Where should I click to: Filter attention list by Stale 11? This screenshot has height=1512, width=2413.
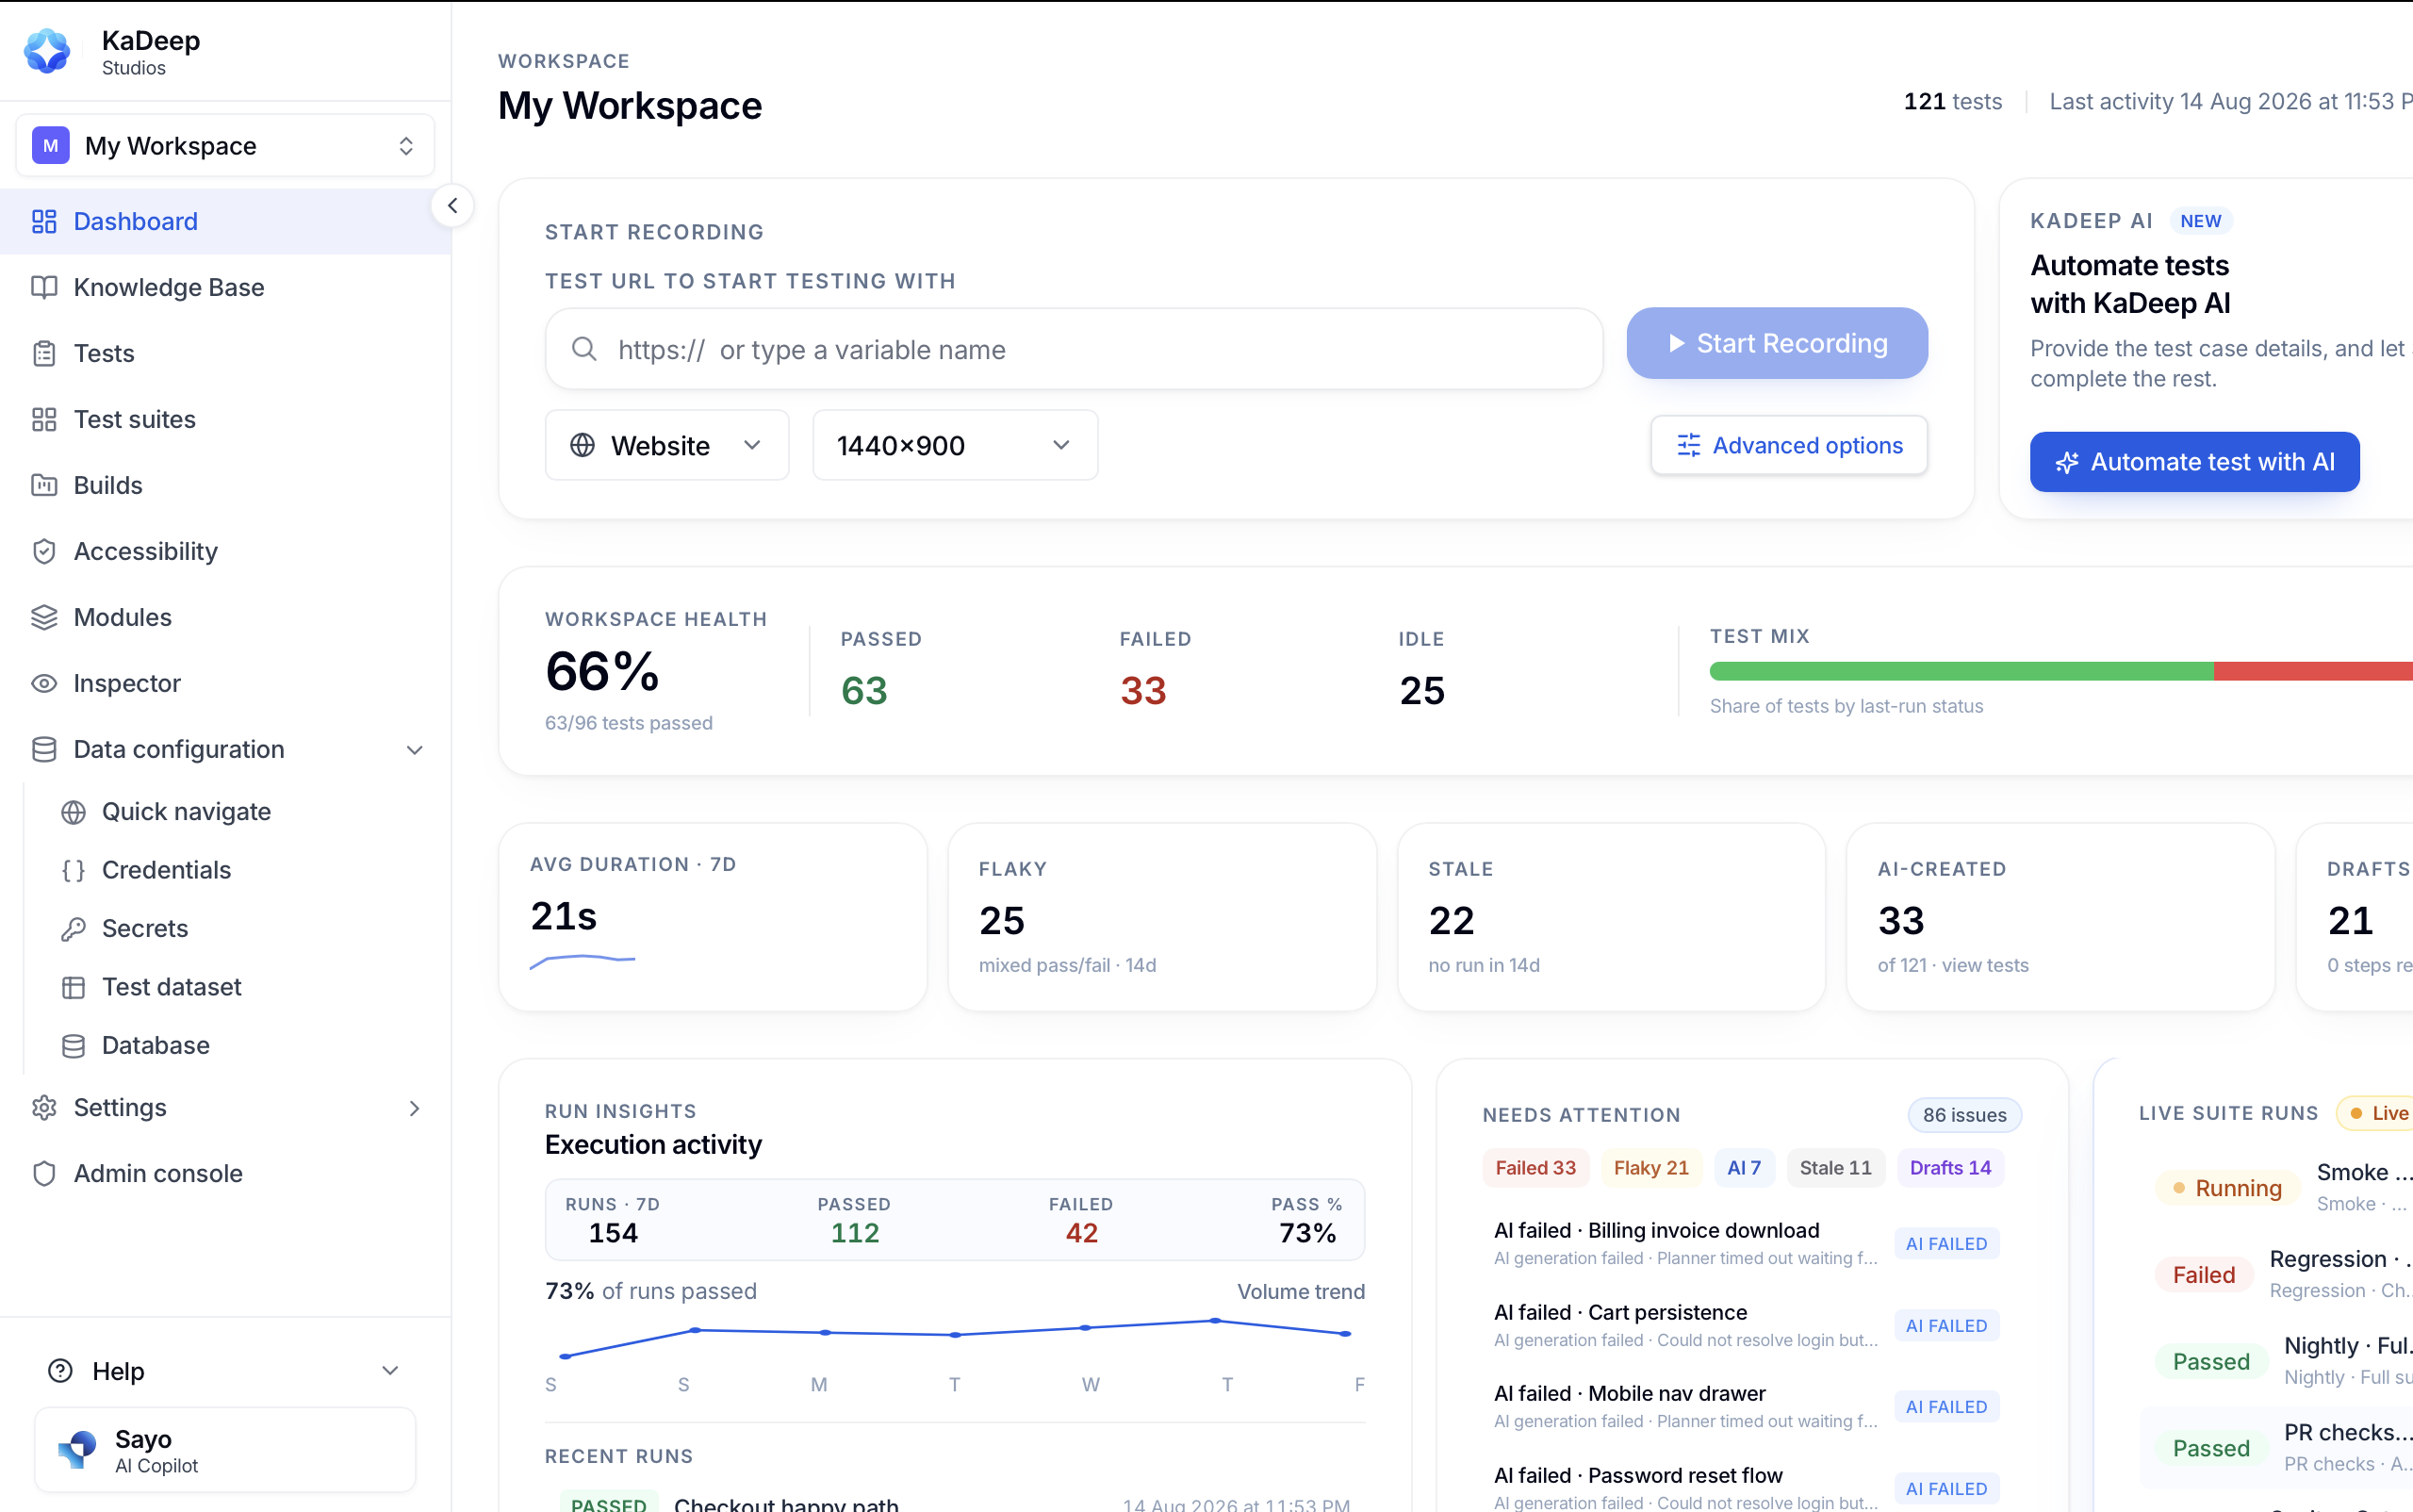pyautogui.click(x=1835, y=1168)
